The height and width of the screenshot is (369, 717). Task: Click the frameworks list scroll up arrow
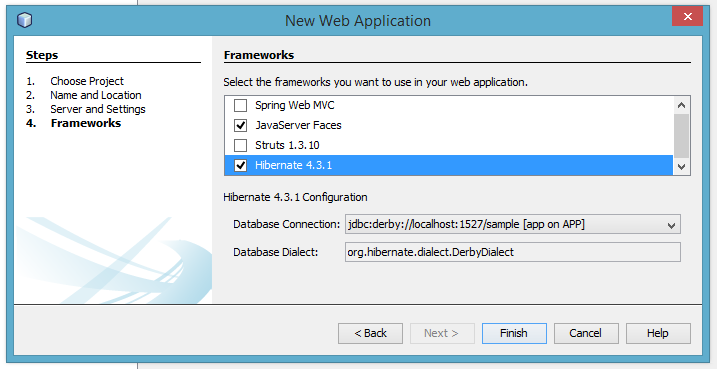(x=681, y=105)
